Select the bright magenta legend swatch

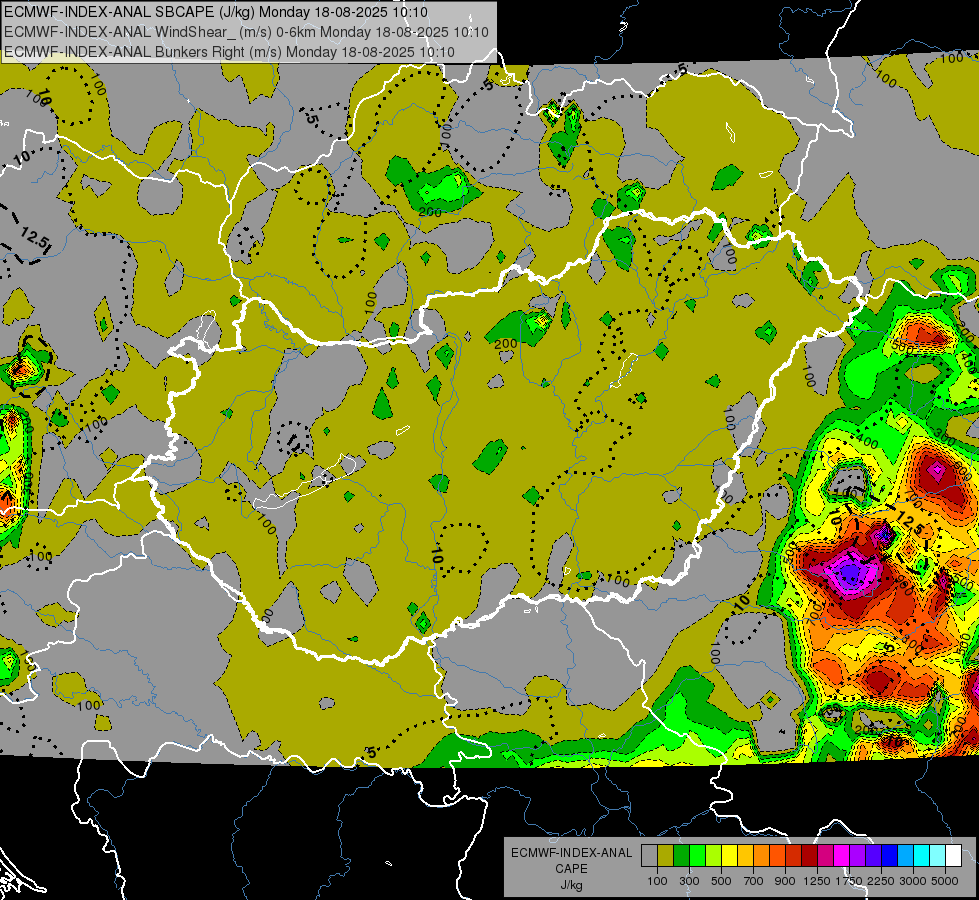[x=842, y=856]
